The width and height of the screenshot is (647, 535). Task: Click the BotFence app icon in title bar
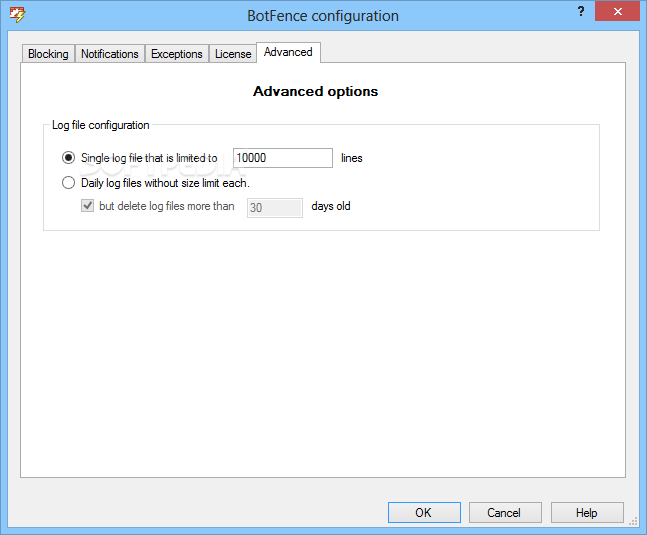[x=17, y=15]
